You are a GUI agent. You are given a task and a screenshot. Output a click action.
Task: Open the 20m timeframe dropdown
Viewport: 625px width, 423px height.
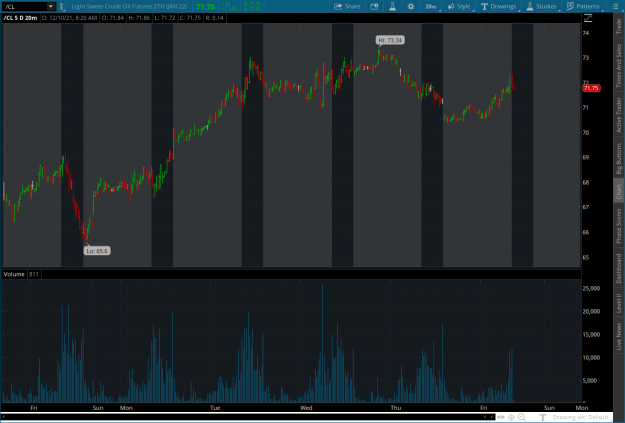tap(431, 6)
